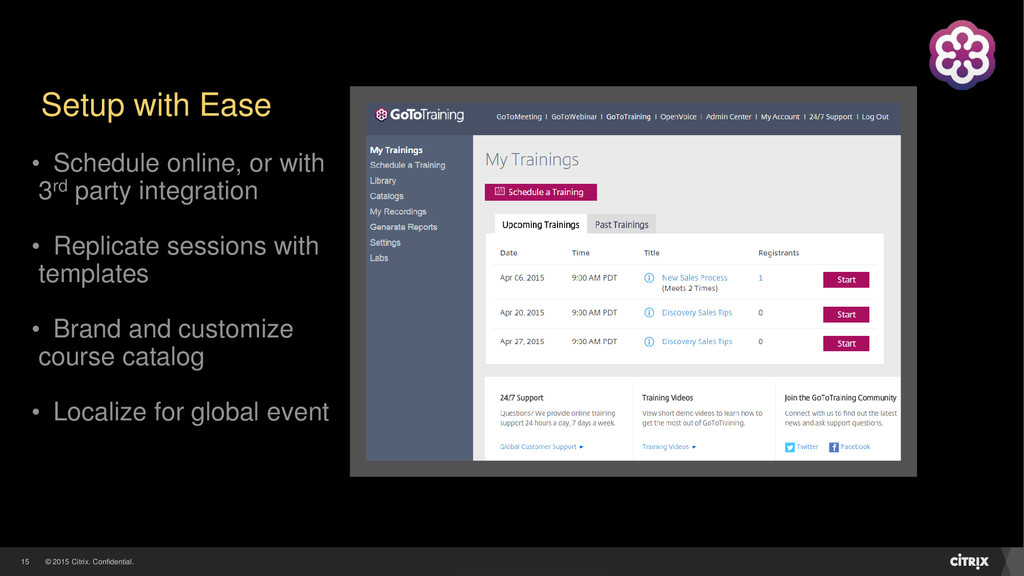Click the Title column header
Viewport: 1024px width, 576px height.
tap(651, 253)
